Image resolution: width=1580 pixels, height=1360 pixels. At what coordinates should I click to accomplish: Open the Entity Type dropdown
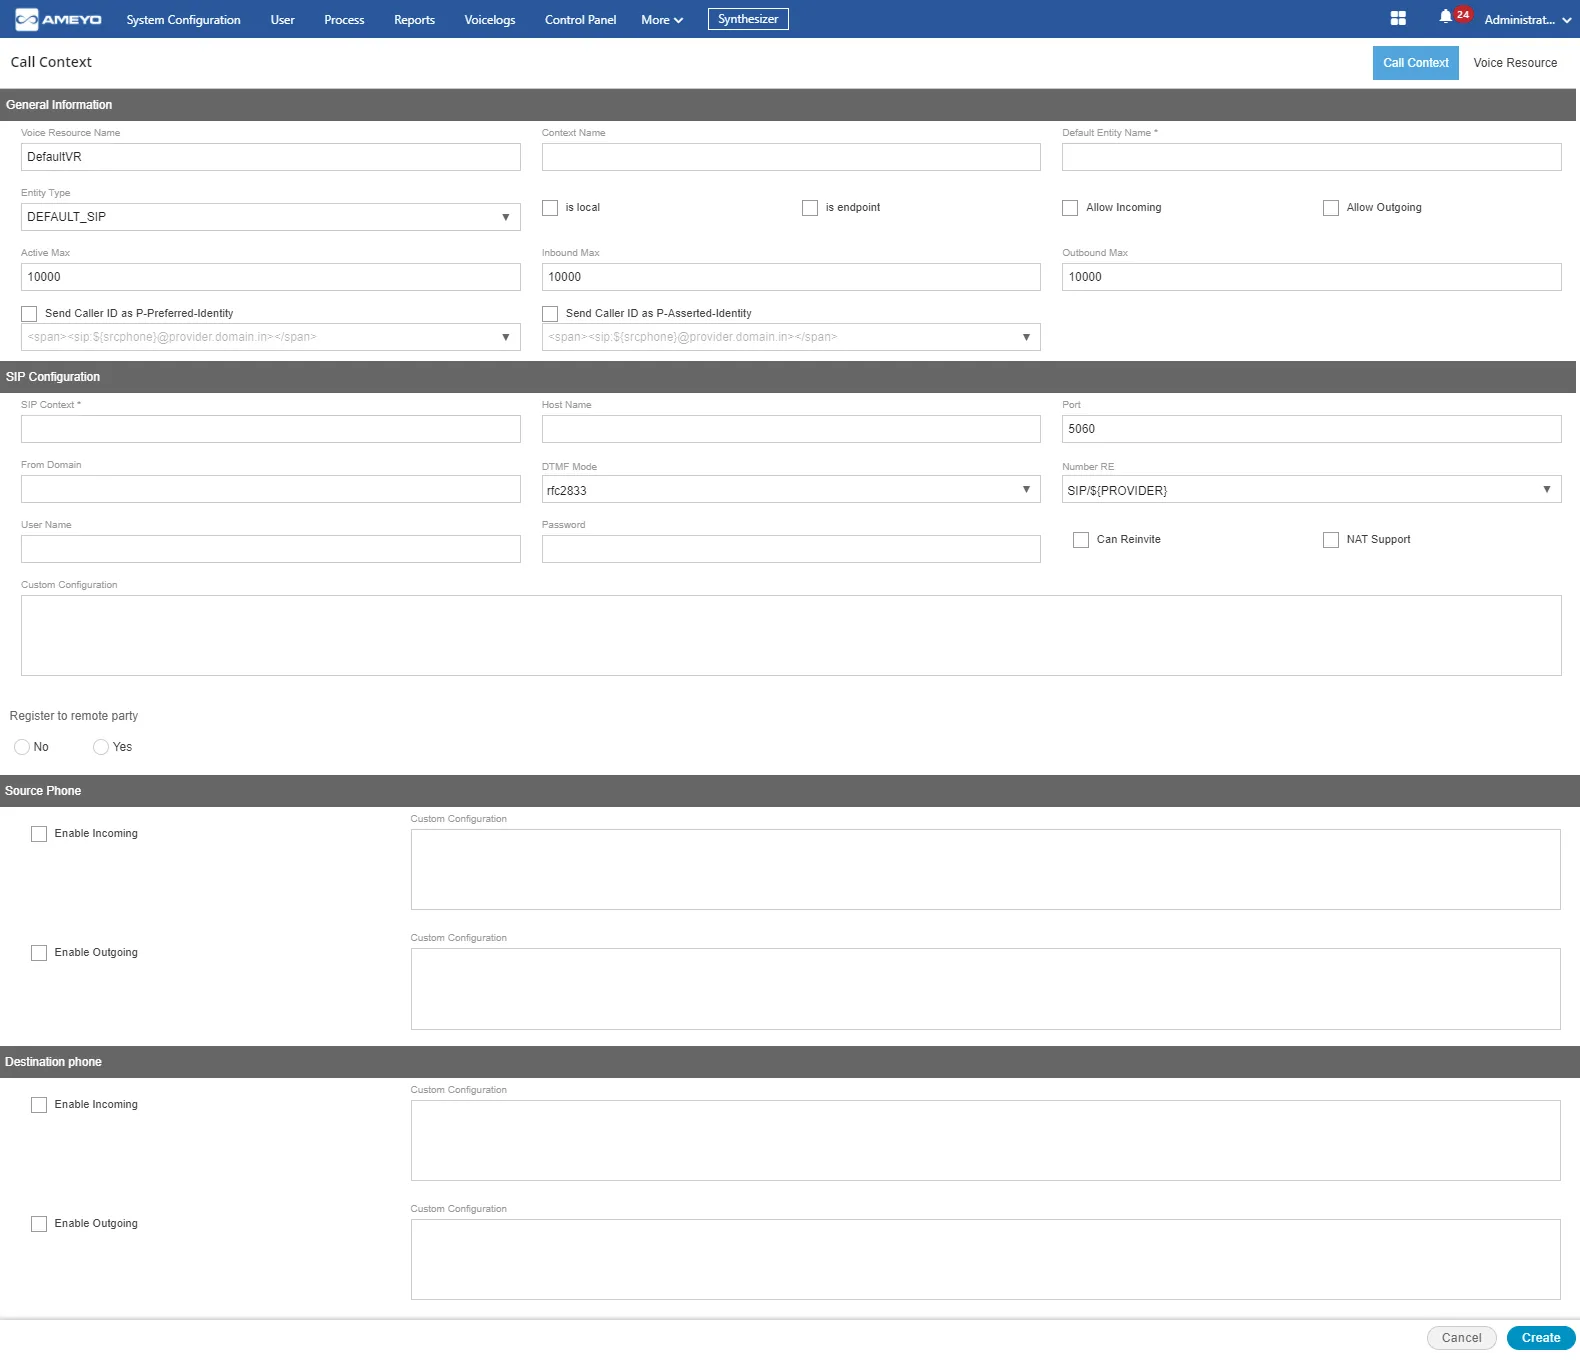tap(271, 217)
